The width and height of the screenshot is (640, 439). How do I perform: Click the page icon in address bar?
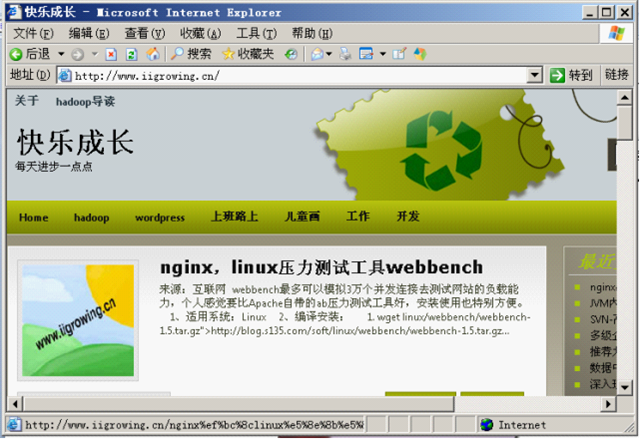click(x=65, y=76)
